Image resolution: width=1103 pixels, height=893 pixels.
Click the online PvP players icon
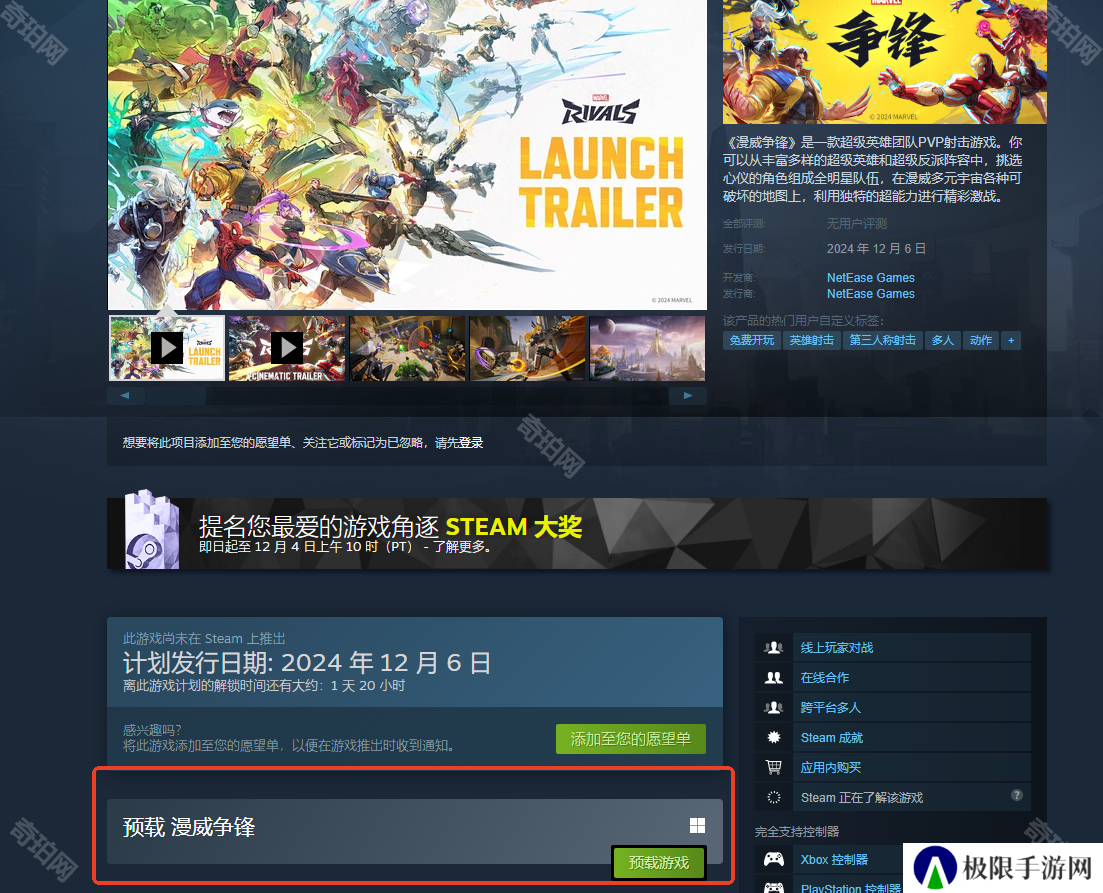tap(774, 647)
